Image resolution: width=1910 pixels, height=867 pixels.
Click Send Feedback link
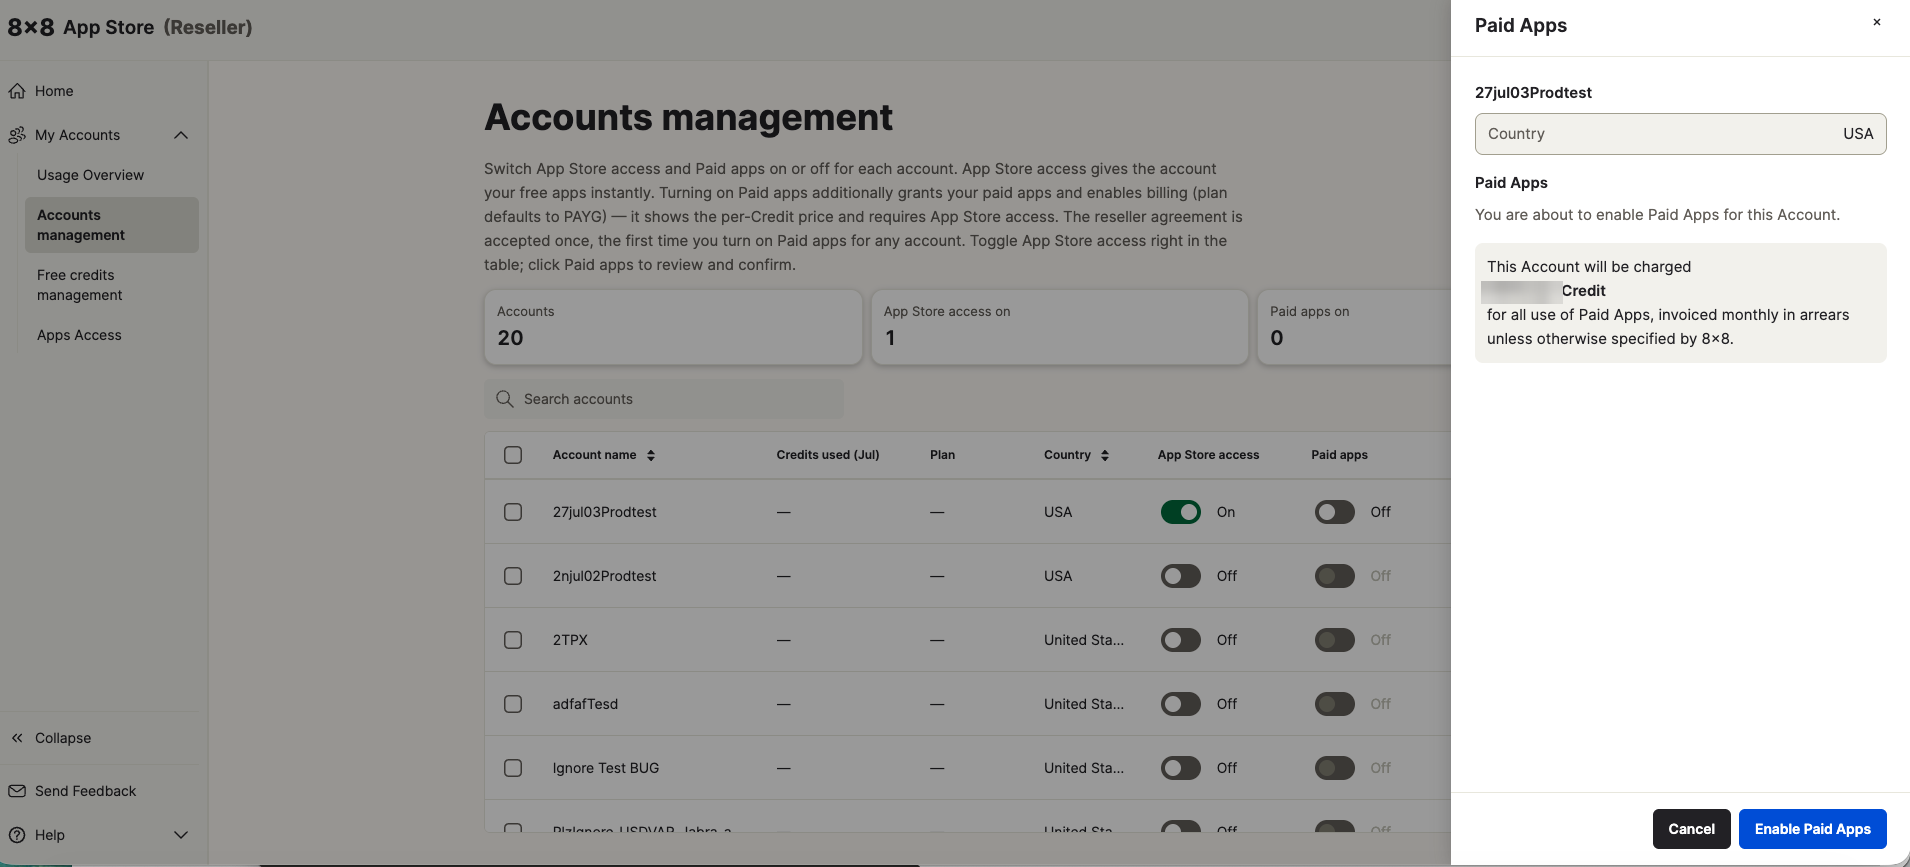(x=85, y=791)
